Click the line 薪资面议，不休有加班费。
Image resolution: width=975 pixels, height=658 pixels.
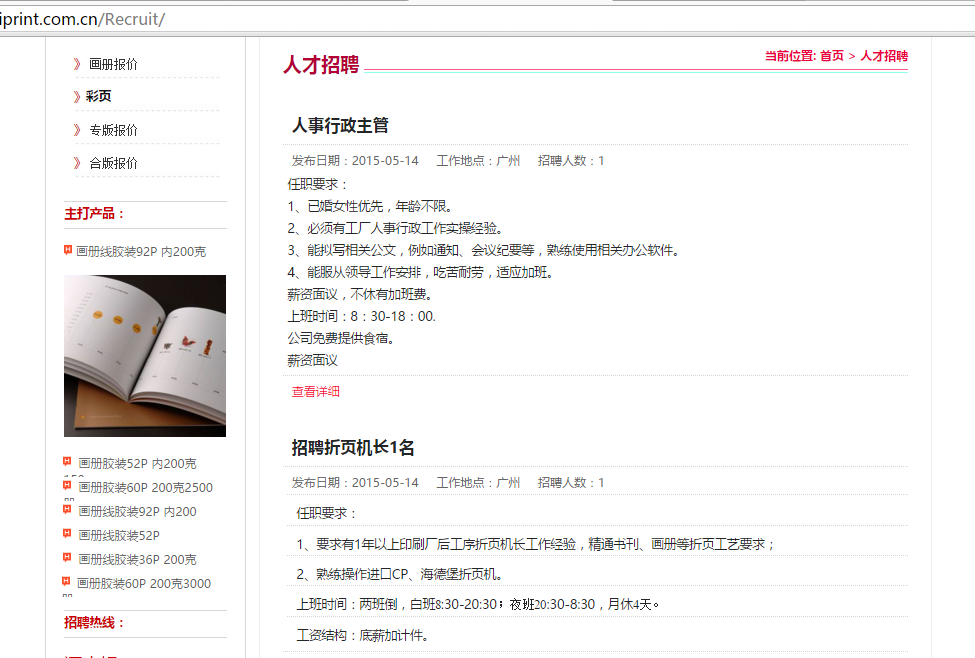pyautogui.click(x=360, y=295)
